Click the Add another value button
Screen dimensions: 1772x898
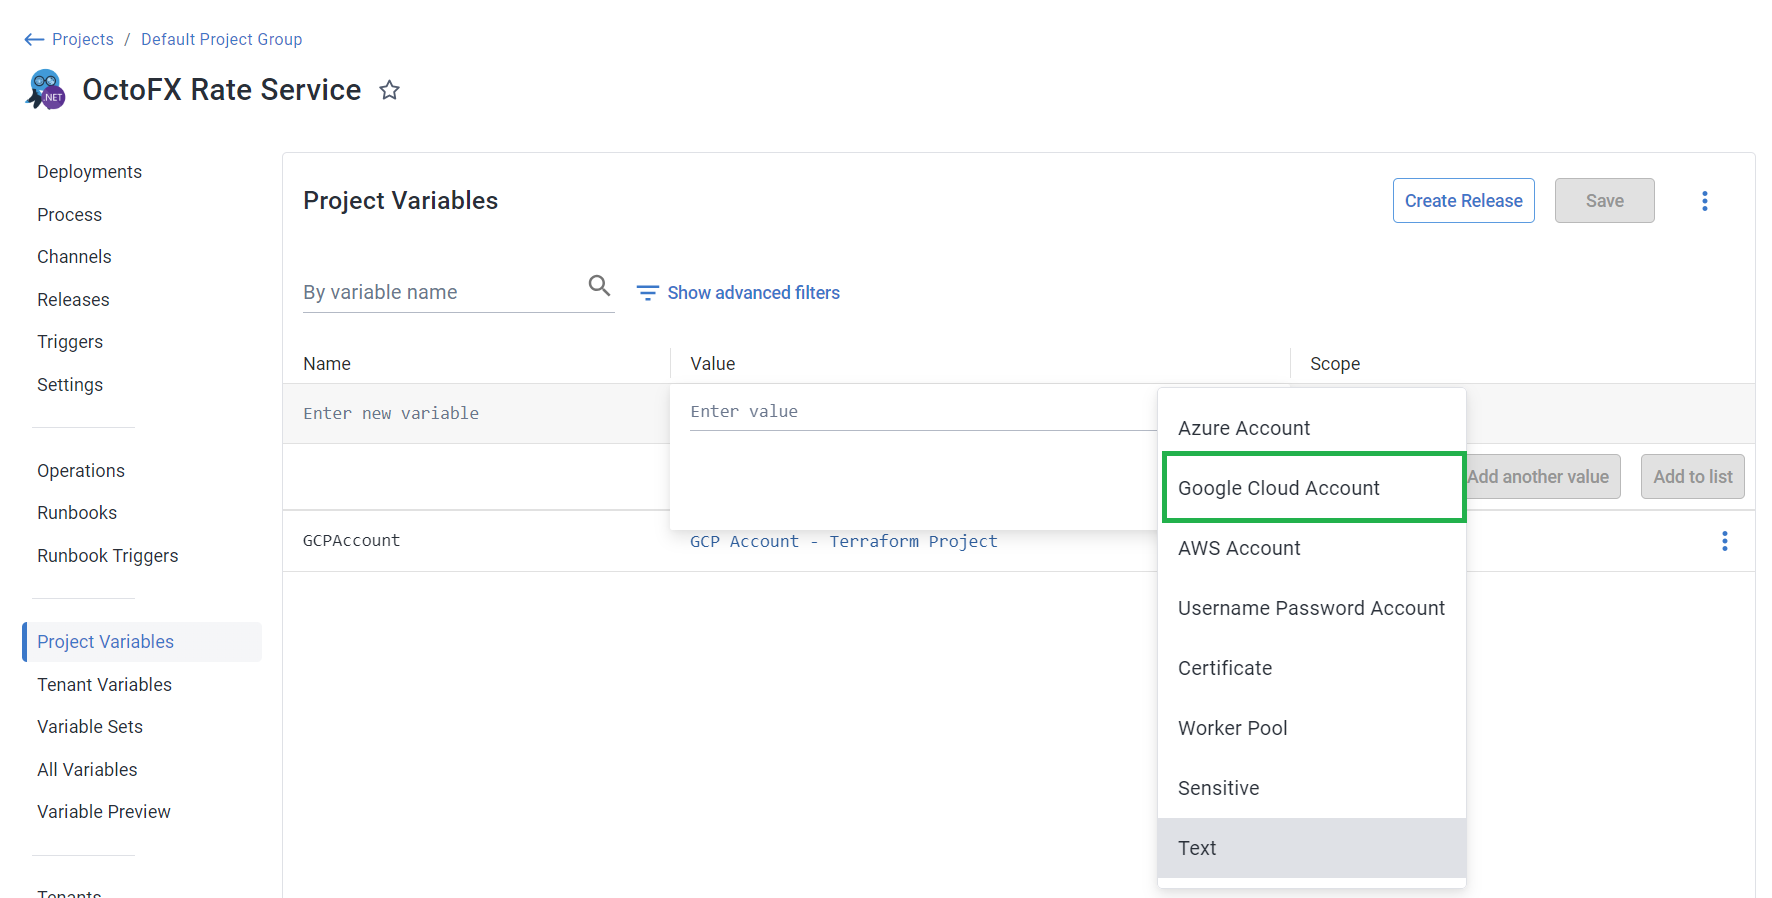click(x=1543, y=477)
